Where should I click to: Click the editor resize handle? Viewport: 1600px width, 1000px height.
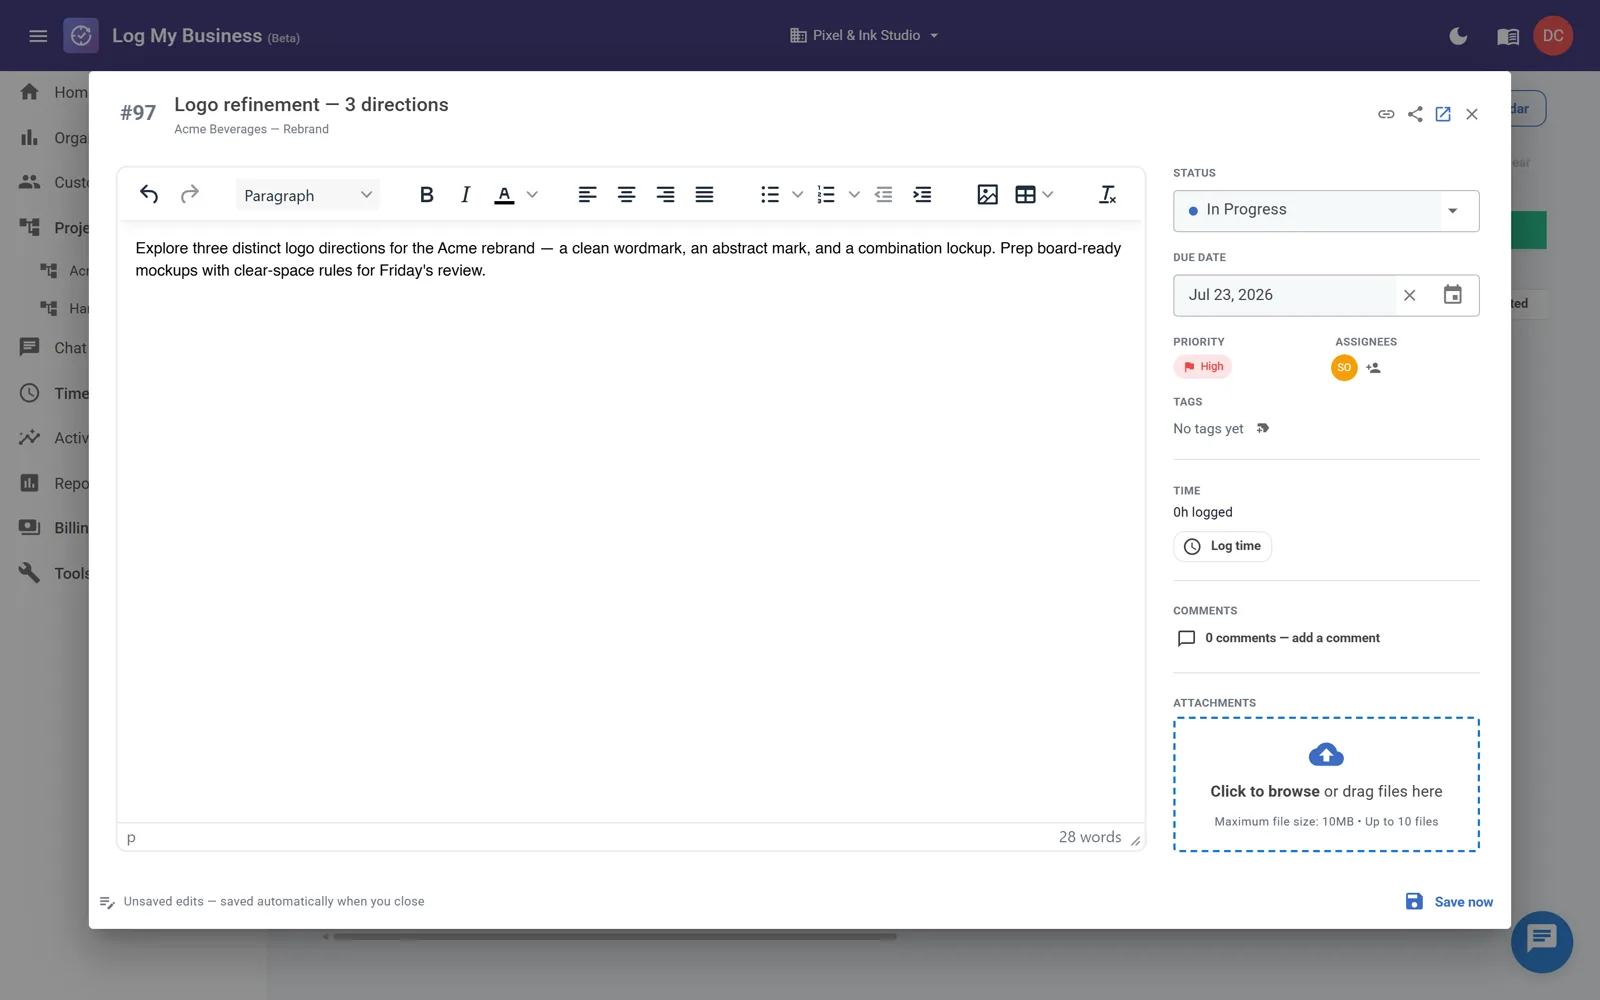[x=1136, y=841]
